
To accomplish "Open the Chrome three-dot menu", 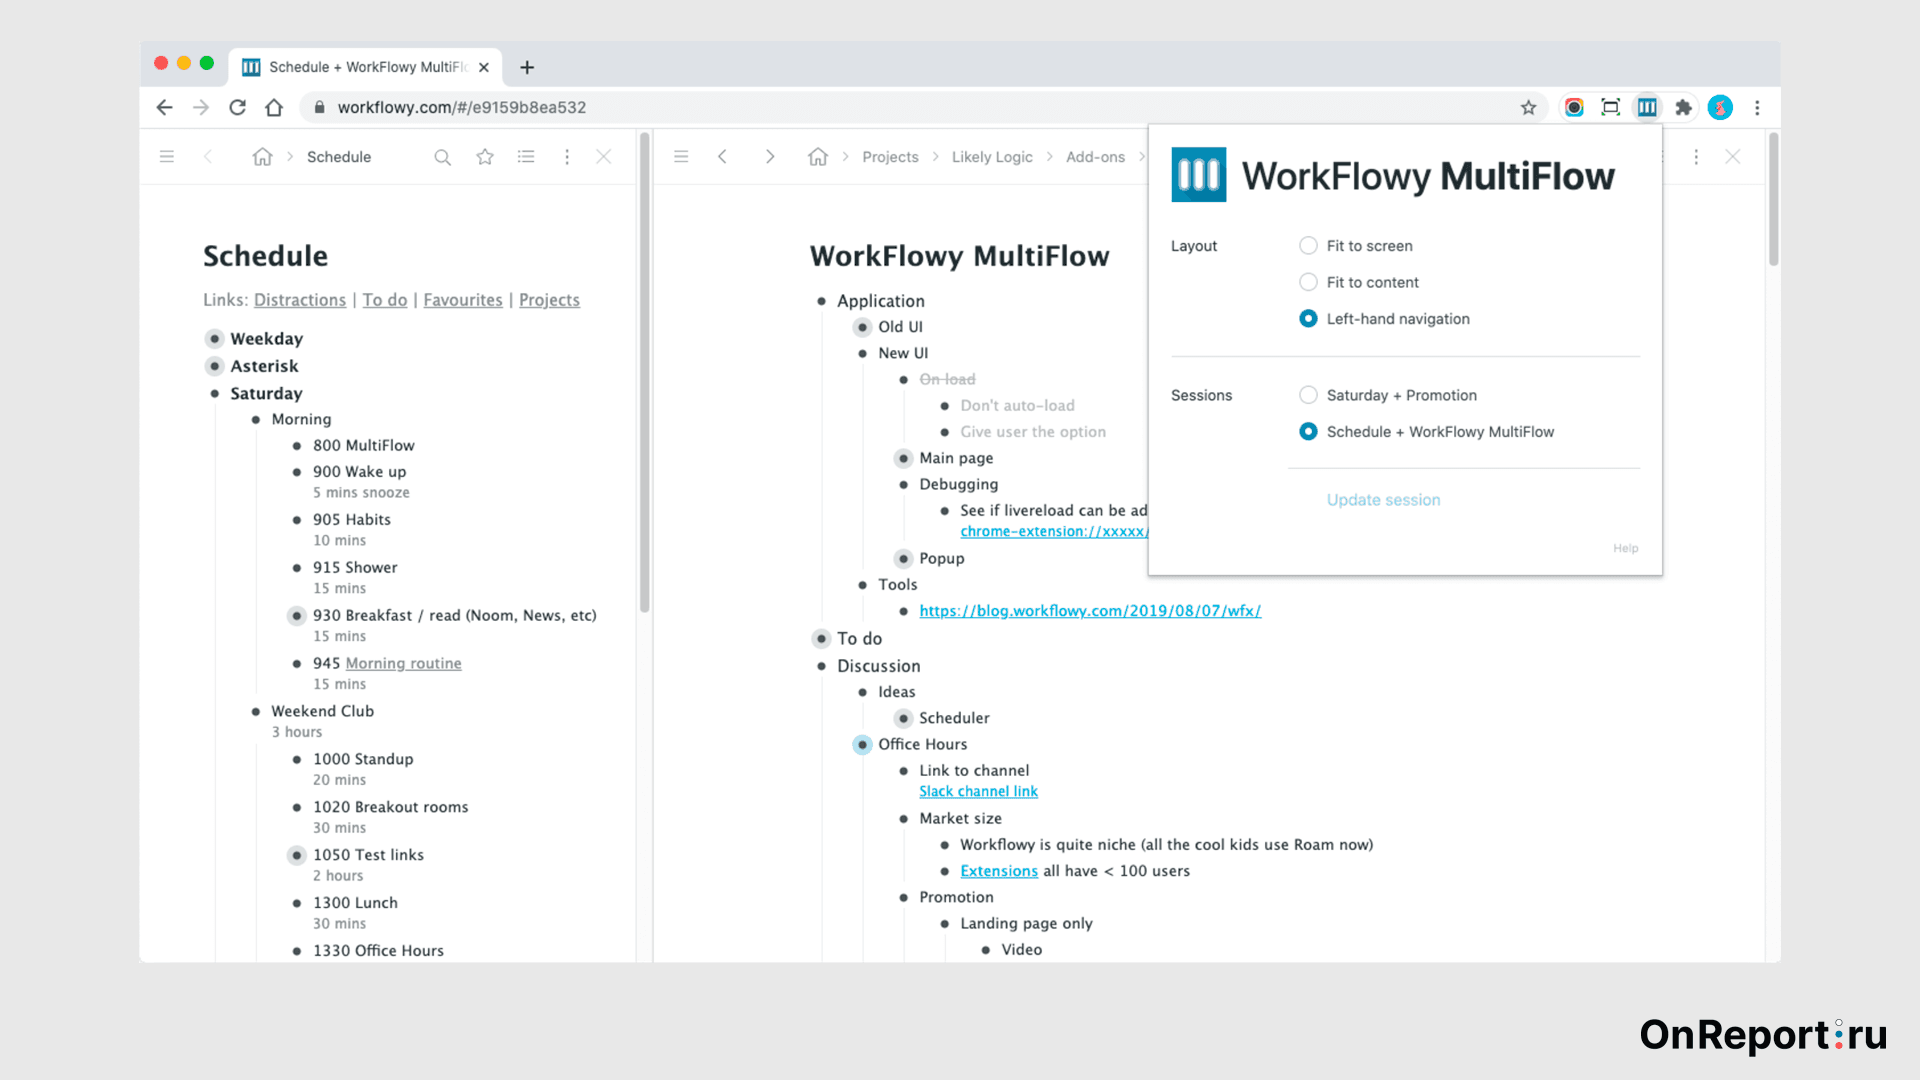I will click(1757, 108).
